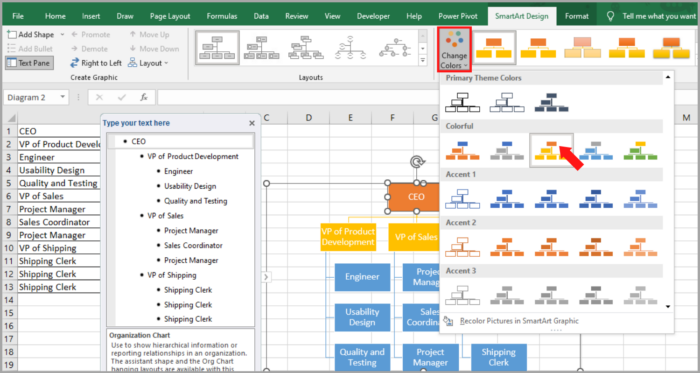Open the Add Shape dropdown arrow
This screenshot has width=700, height=373.
pos(62,34)
